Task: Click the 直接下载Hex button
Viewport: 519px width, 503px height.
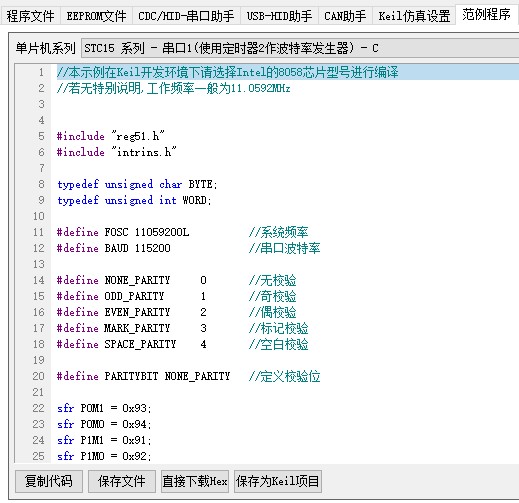Action: click(x=195, y=481)
